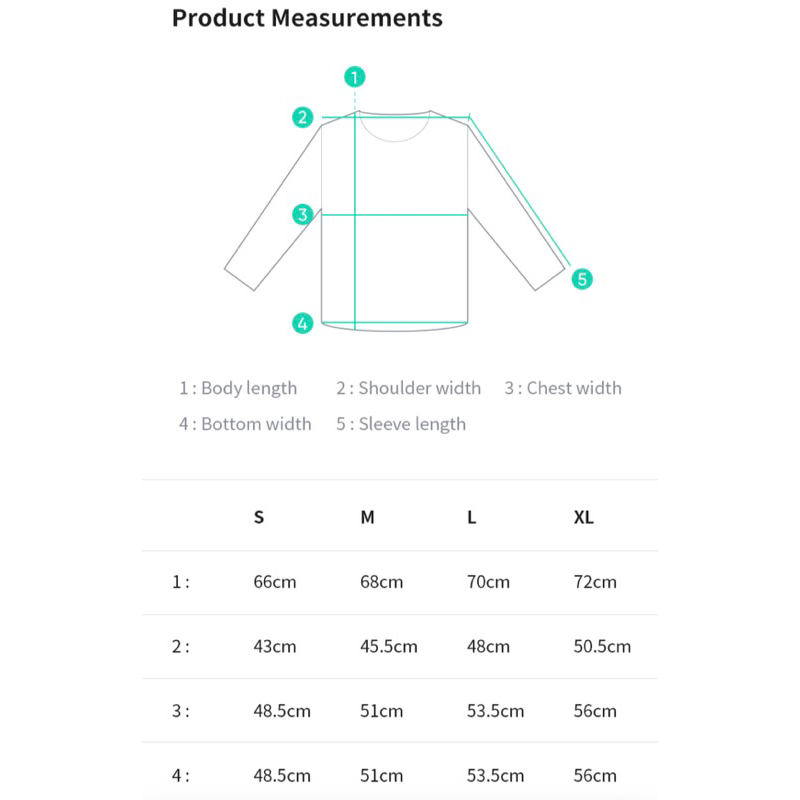Click the "4 : Bottom width" legend label
Viewport: 800px width, 800px height.
245,424
